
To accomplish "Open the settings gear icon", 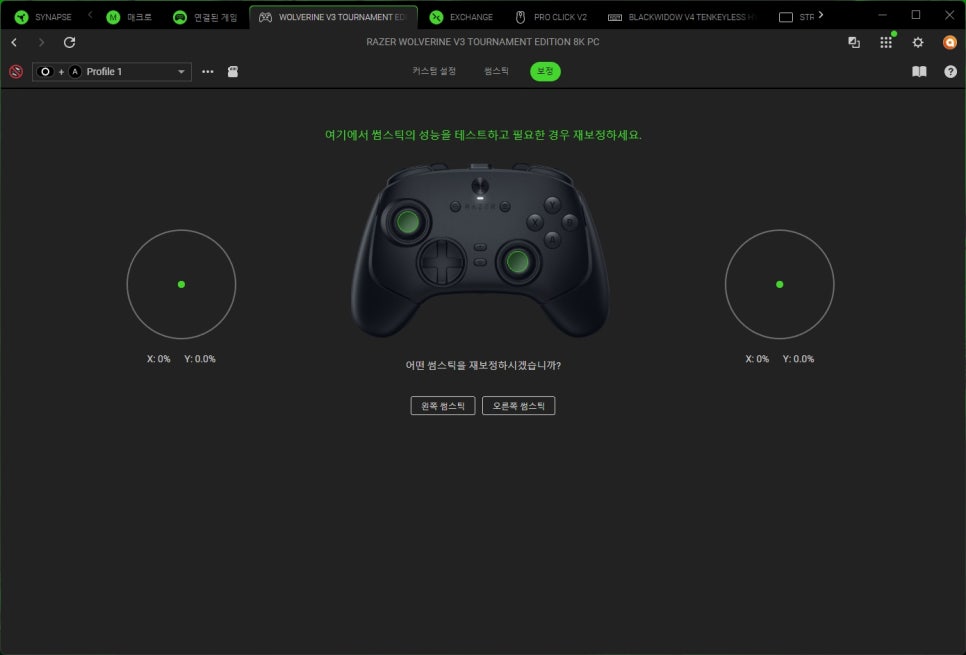I will [918, 42].
